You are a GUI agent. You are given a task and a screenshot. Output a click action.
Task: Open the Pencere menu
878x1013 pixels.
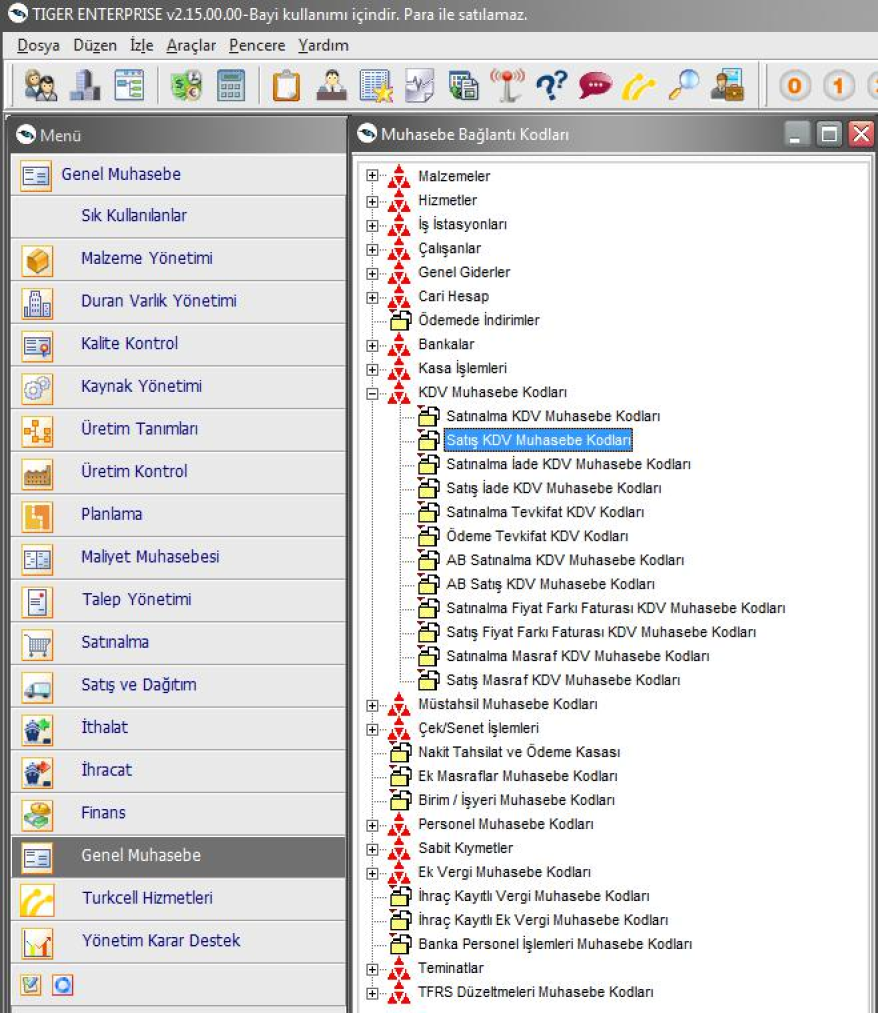[x=257, y=45]
